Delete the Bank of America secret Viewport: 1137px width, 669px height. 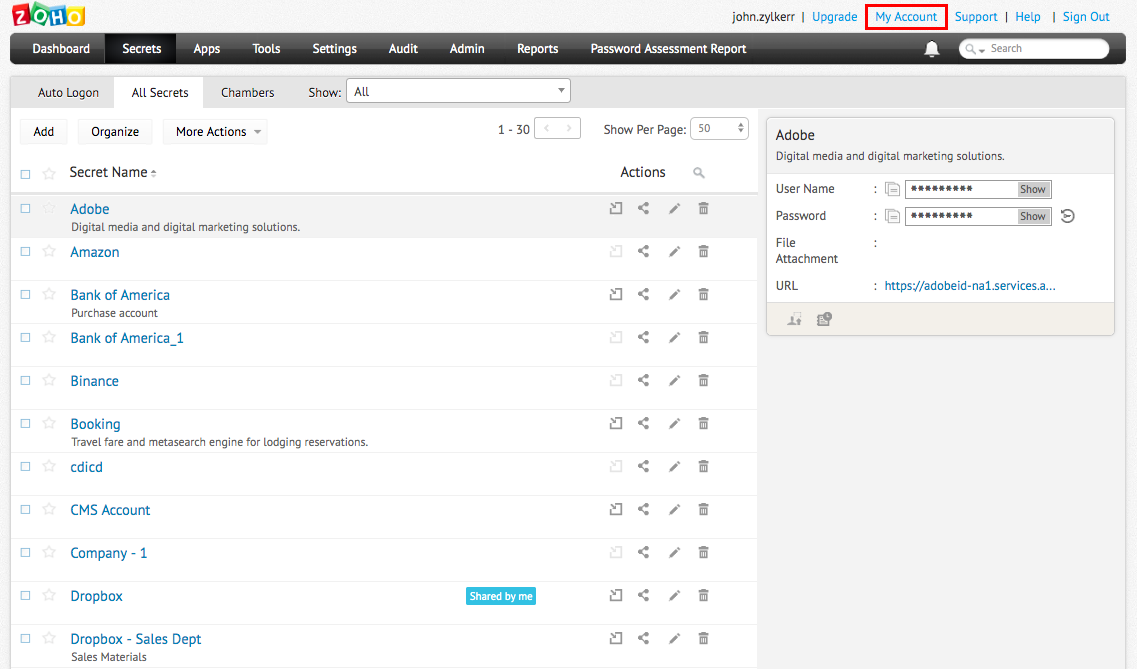[703, 294]
